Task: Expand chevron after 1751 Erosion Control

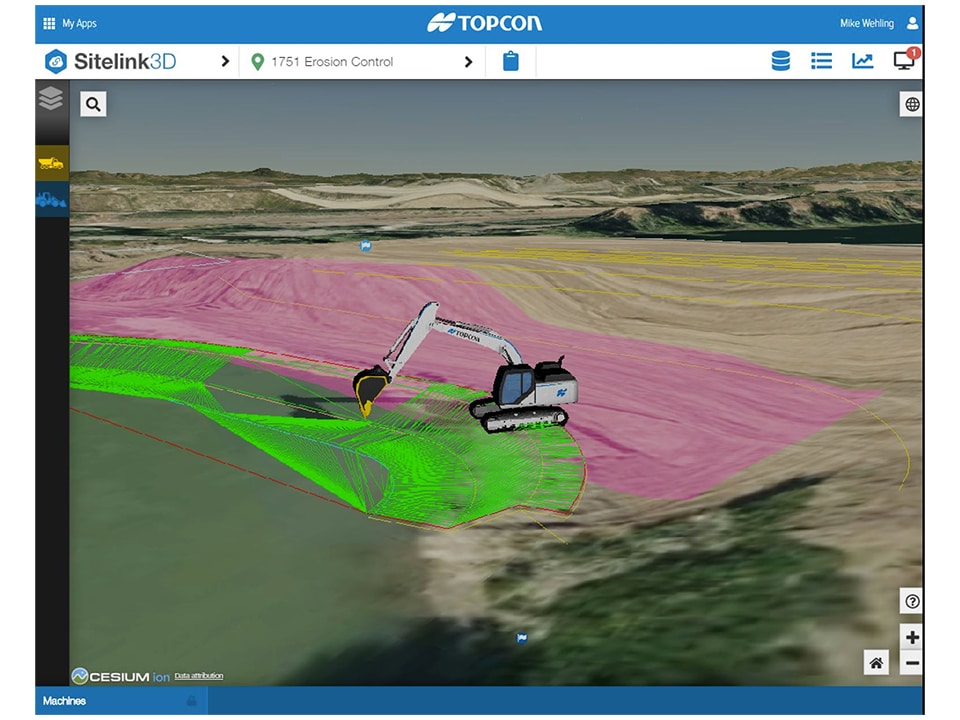Action: coord(468,62)
